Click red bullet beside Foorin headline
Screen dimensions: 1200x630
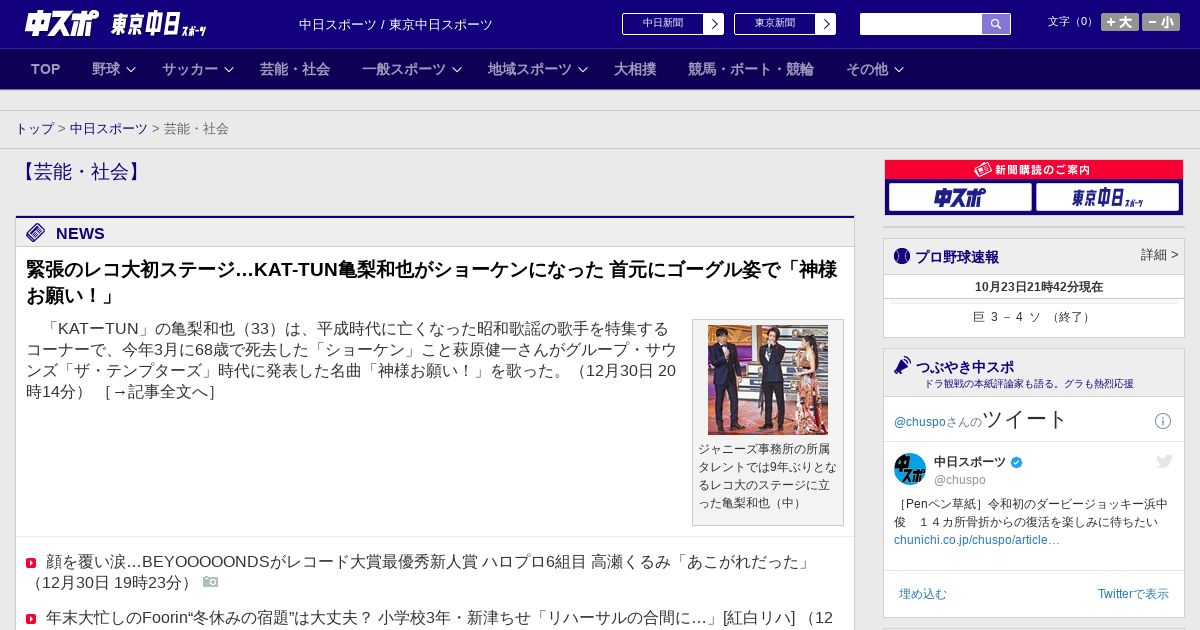coord(31,619)
